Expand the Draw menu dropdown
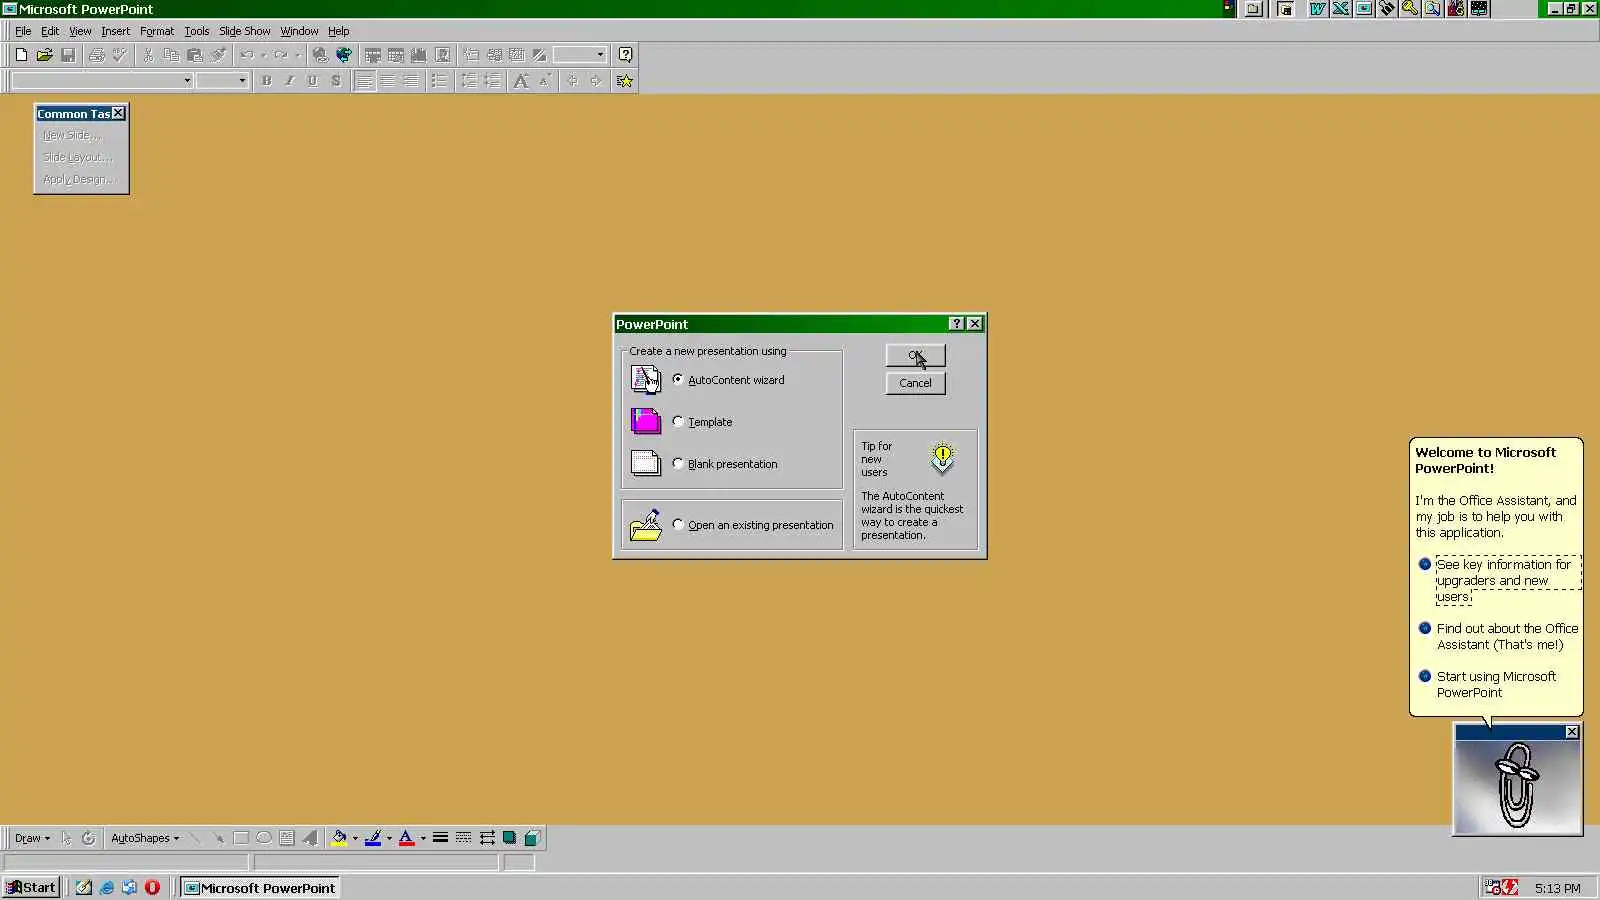 click(x=32, y=838)
